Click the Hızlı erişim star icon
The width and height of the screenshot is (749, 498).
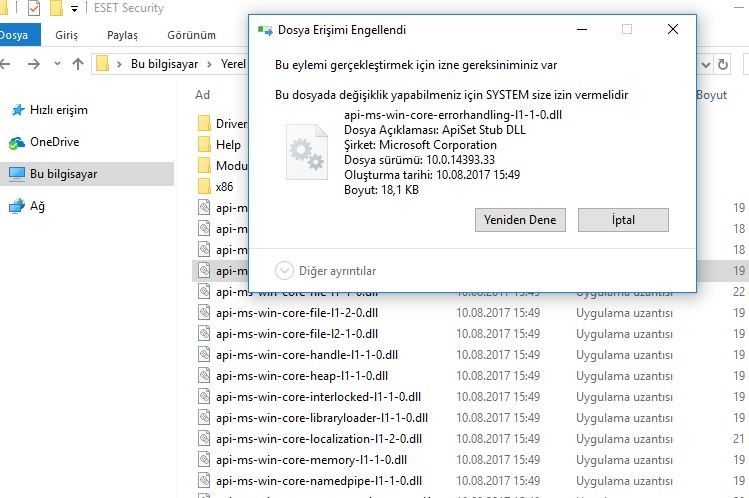18,110
